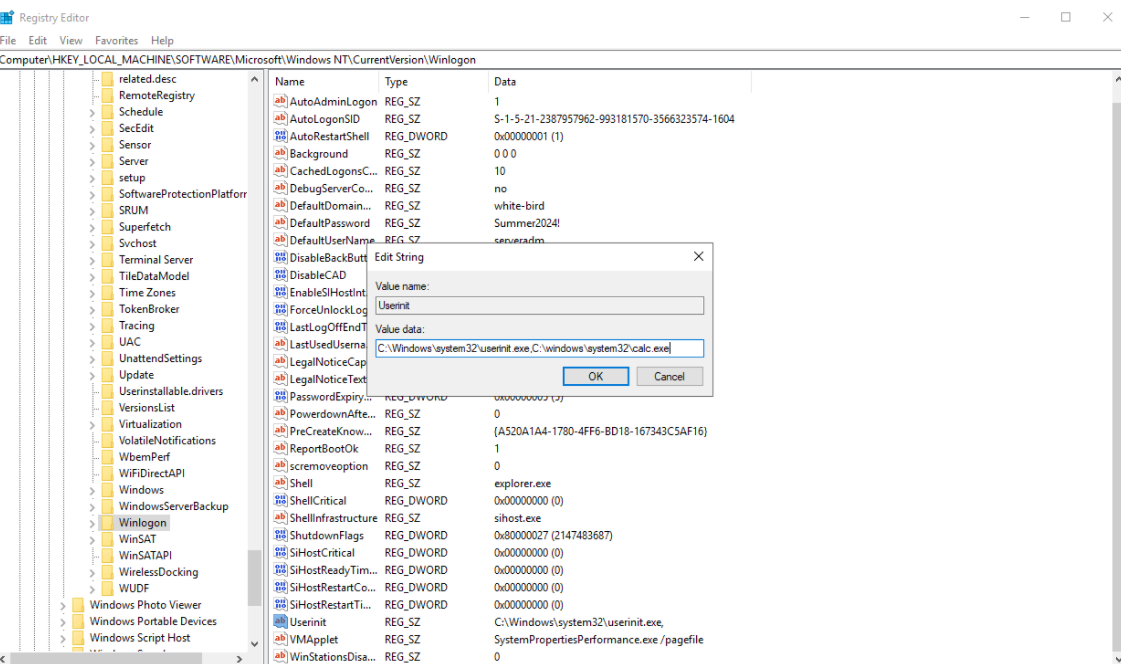Select the ShellInfrastructure value name
1121x664 pixels.
pyautogui.click(x=333, y=518)
